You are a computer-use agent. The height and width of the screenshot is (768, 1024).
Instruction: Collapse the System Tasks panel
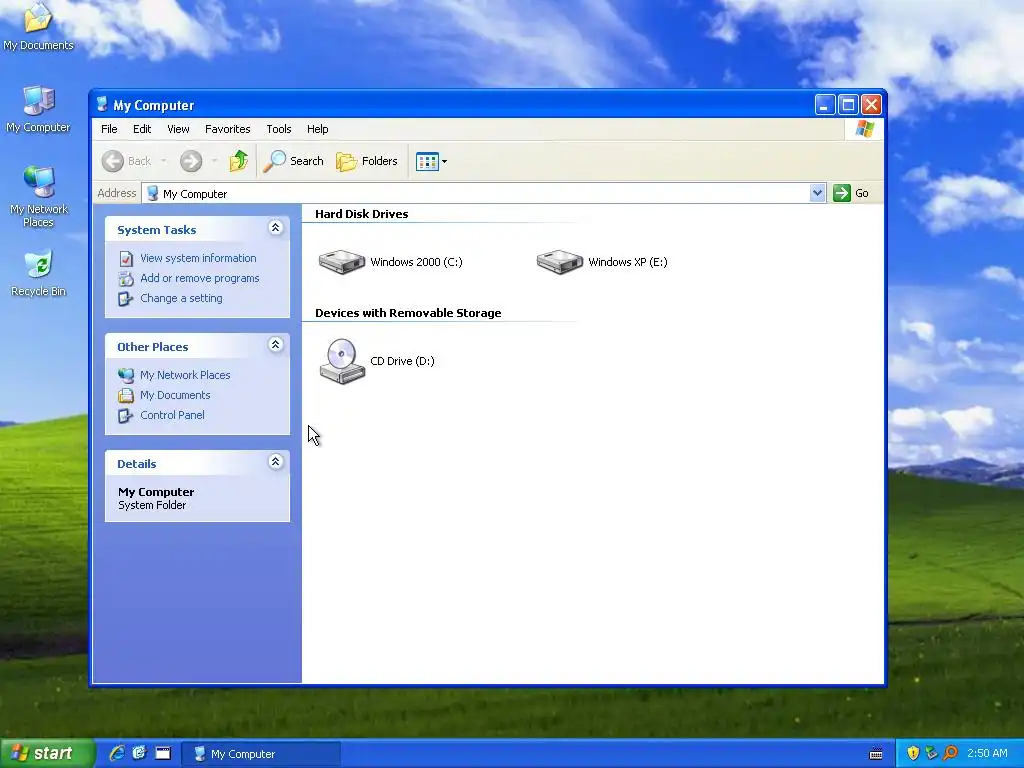click(276, 228)
